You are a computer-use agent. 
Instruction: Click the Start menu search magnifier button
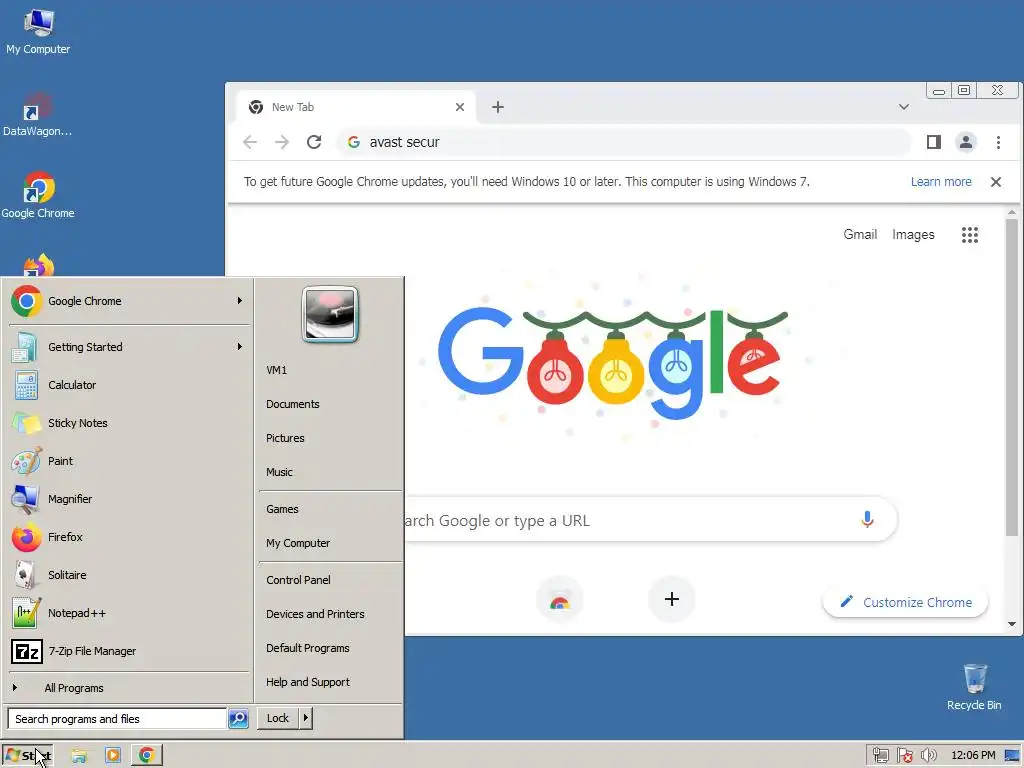[238, 719]
